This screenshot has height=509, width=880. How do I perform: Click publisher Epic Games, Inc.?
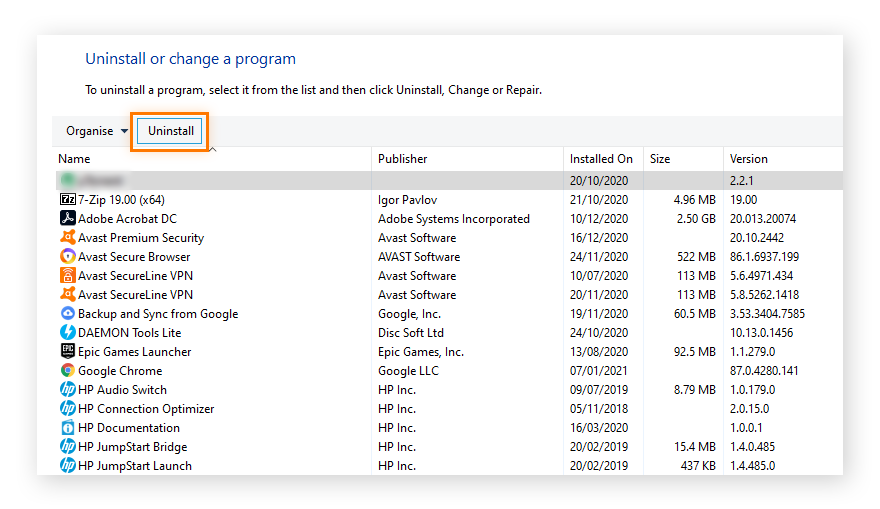tap(421, 352)
